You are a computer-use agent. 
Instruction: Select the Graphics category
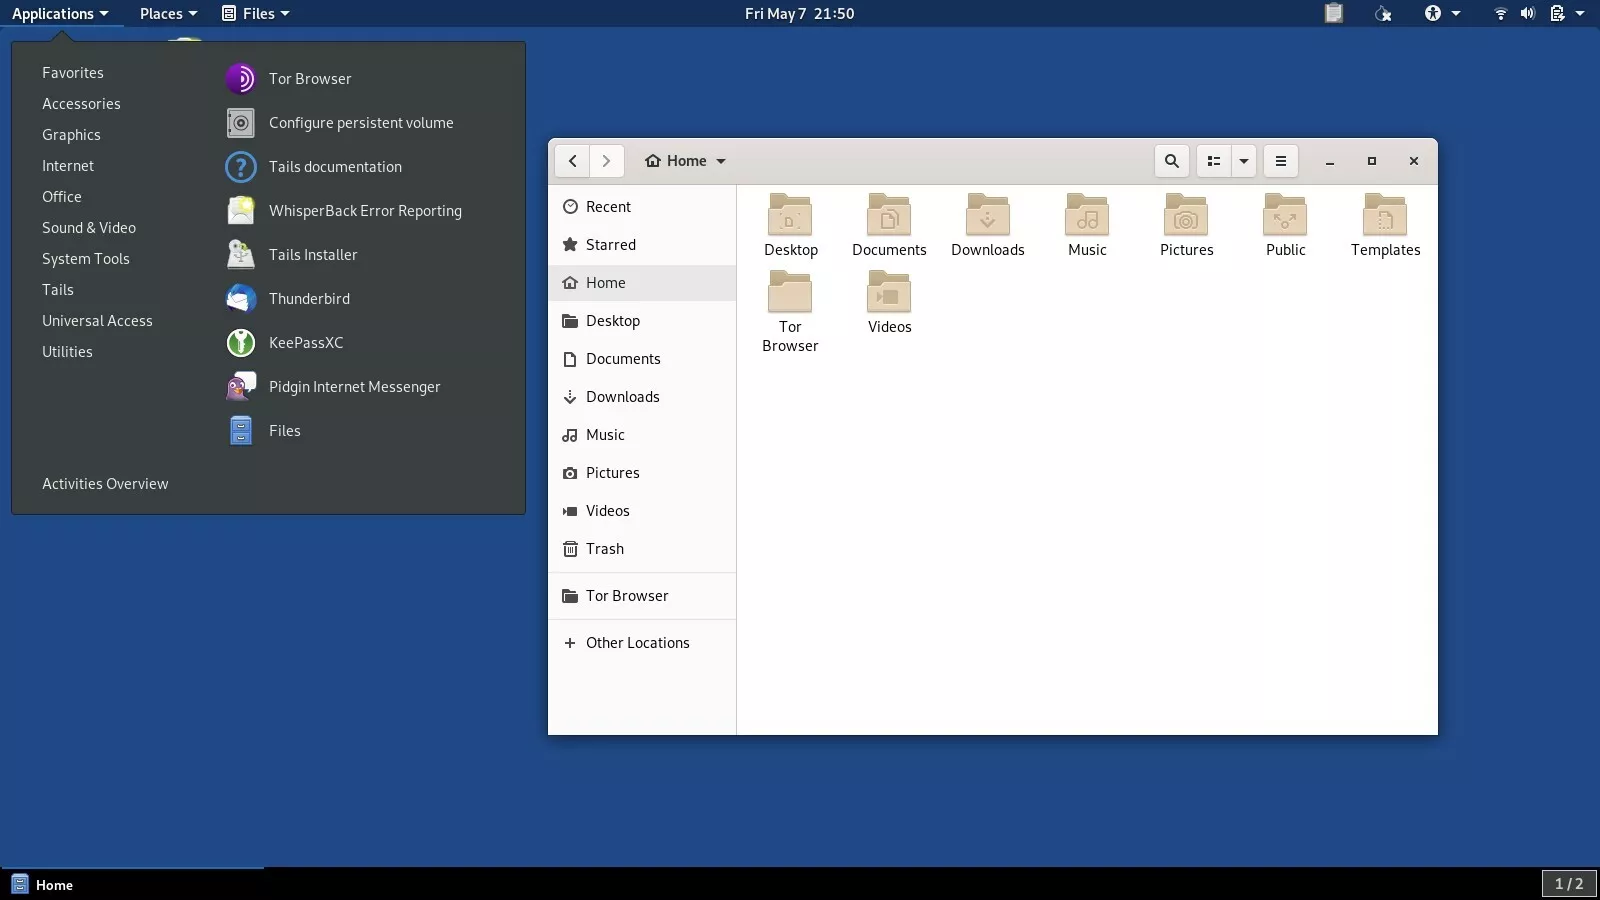click(71, 135)
